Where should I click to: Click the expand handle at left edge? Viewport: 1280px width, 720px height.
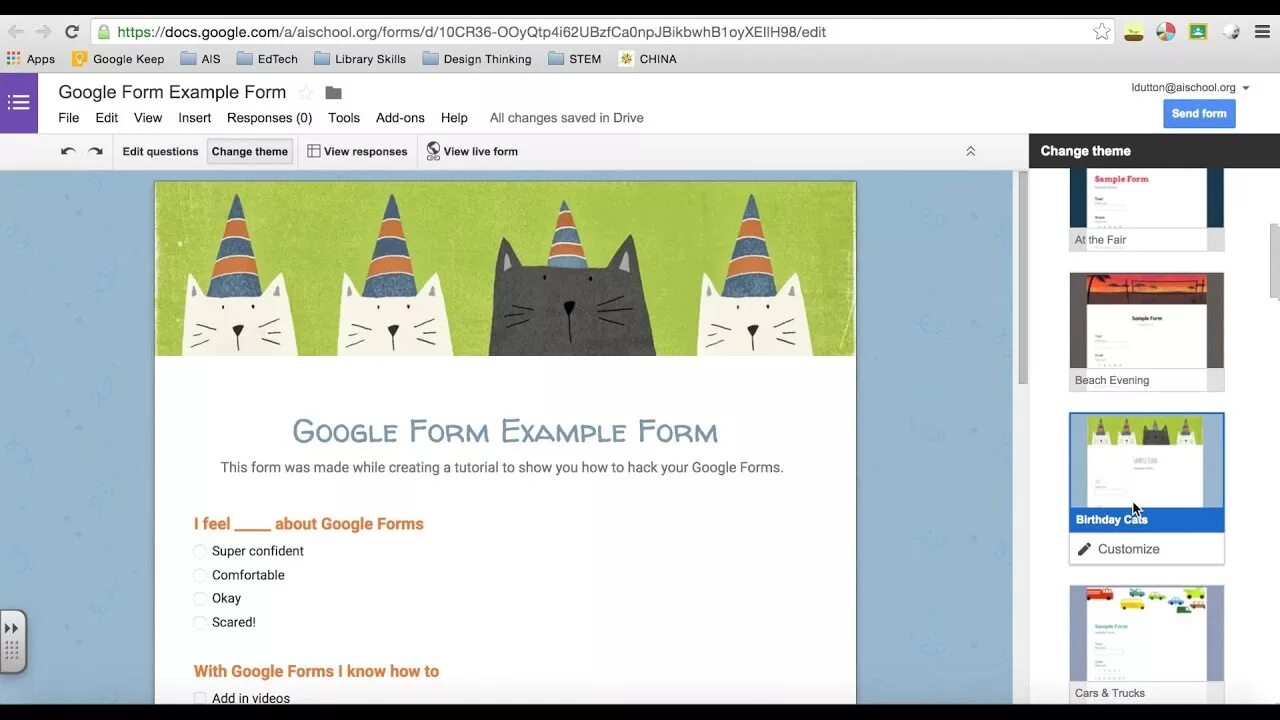point(12,641)
